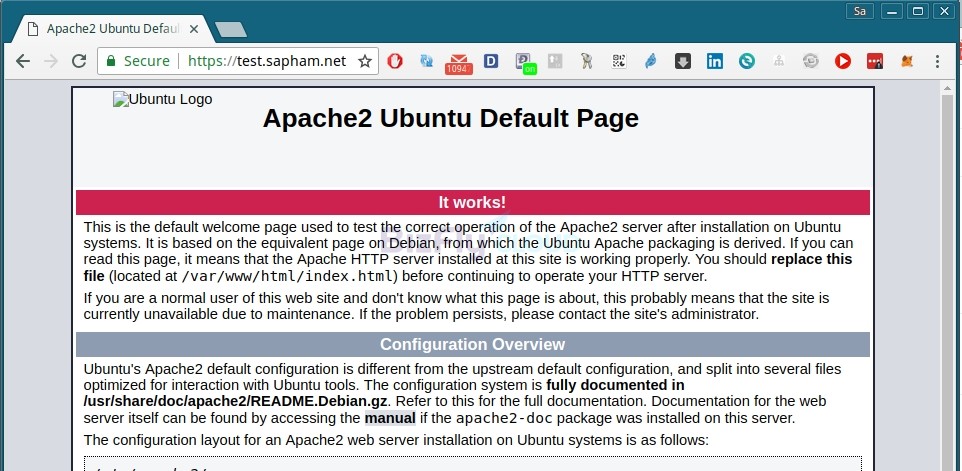This screenshot has width=962, height=471.
Task: Minimize the browser window
Action: (892, 11)
